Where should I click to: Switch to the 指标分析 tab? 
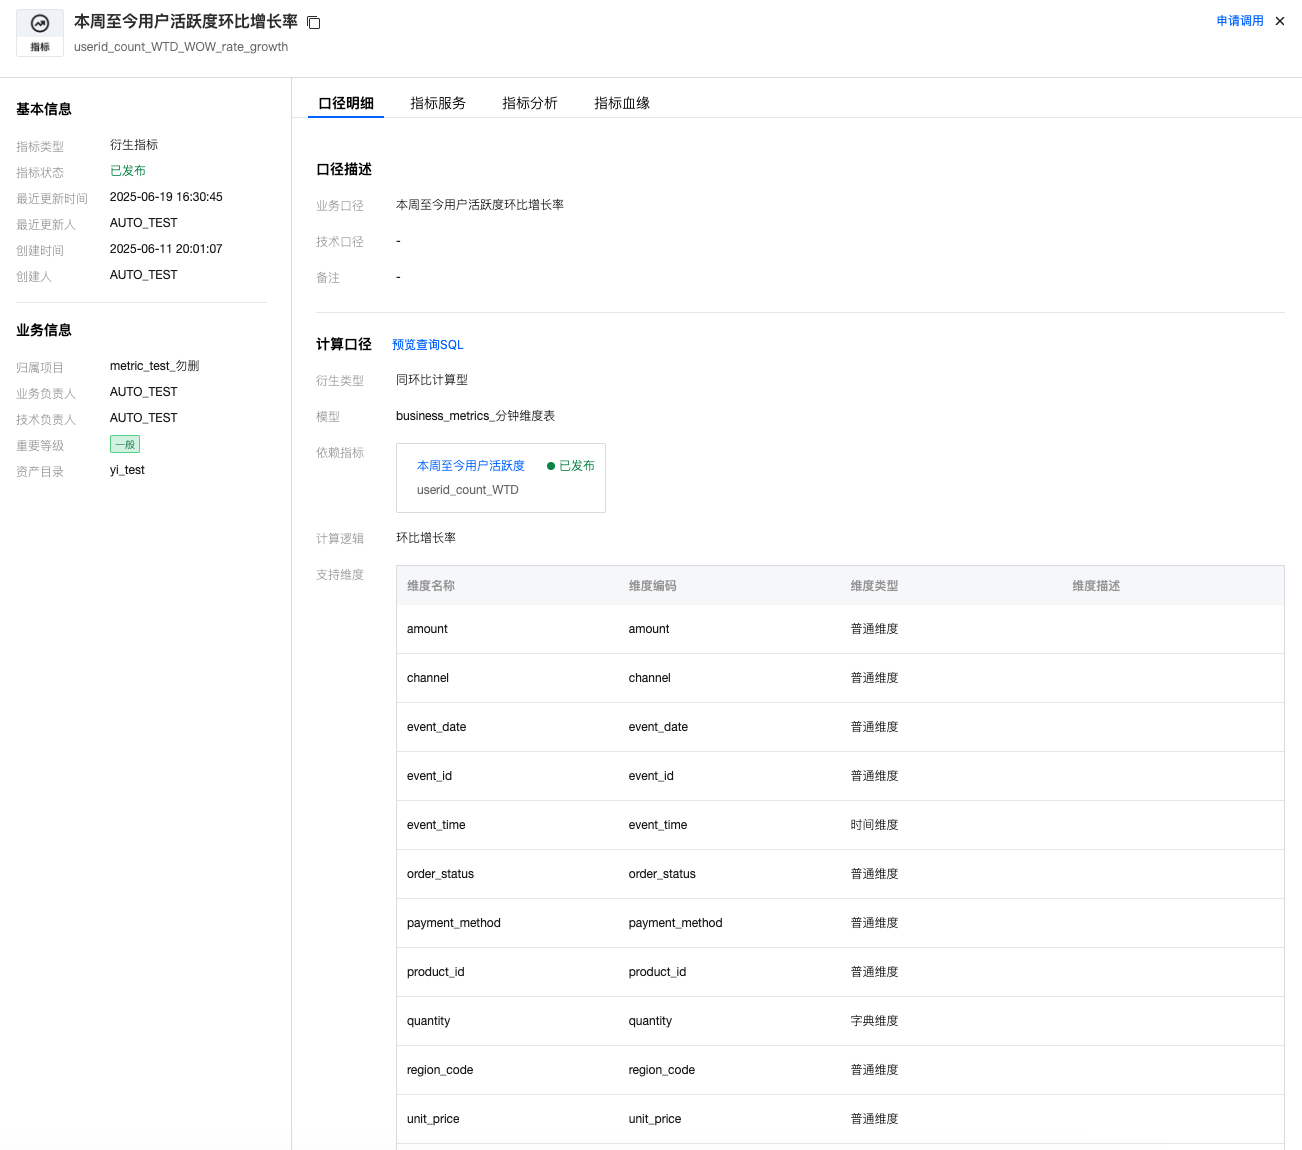(x=529, y=103)
